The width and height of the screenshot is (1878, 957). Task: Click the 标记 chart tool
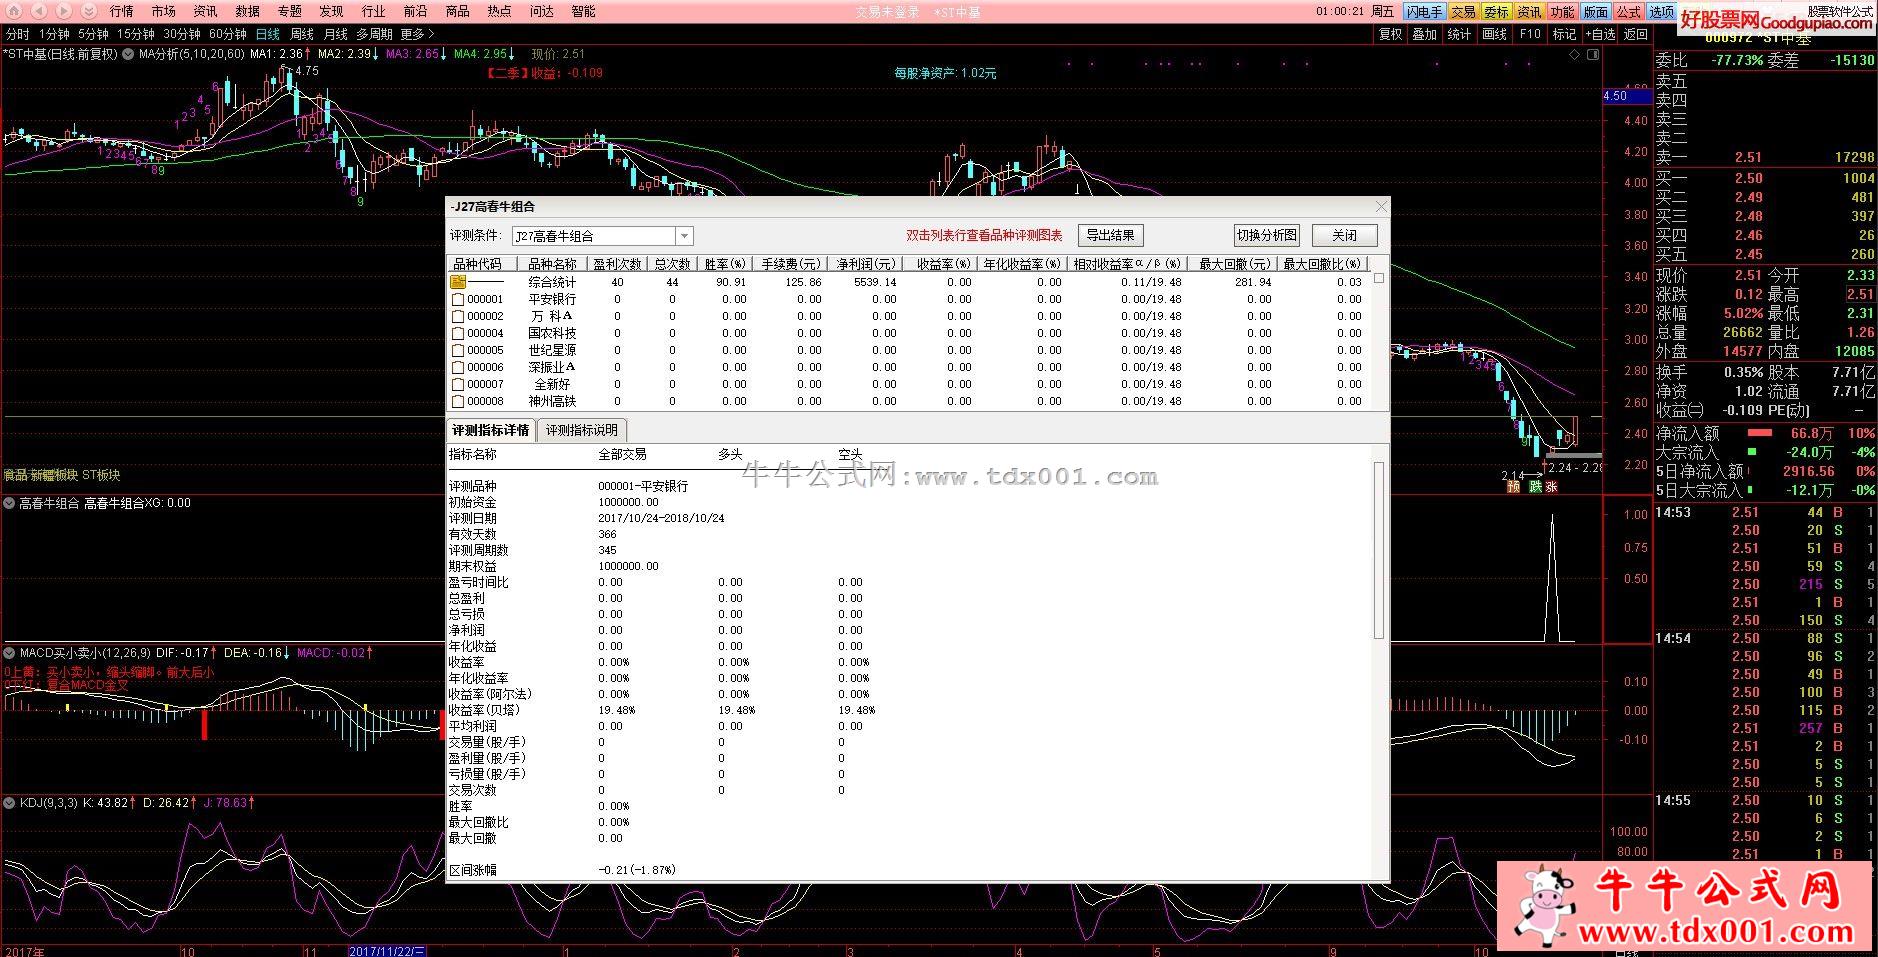tap(1564, 34)
